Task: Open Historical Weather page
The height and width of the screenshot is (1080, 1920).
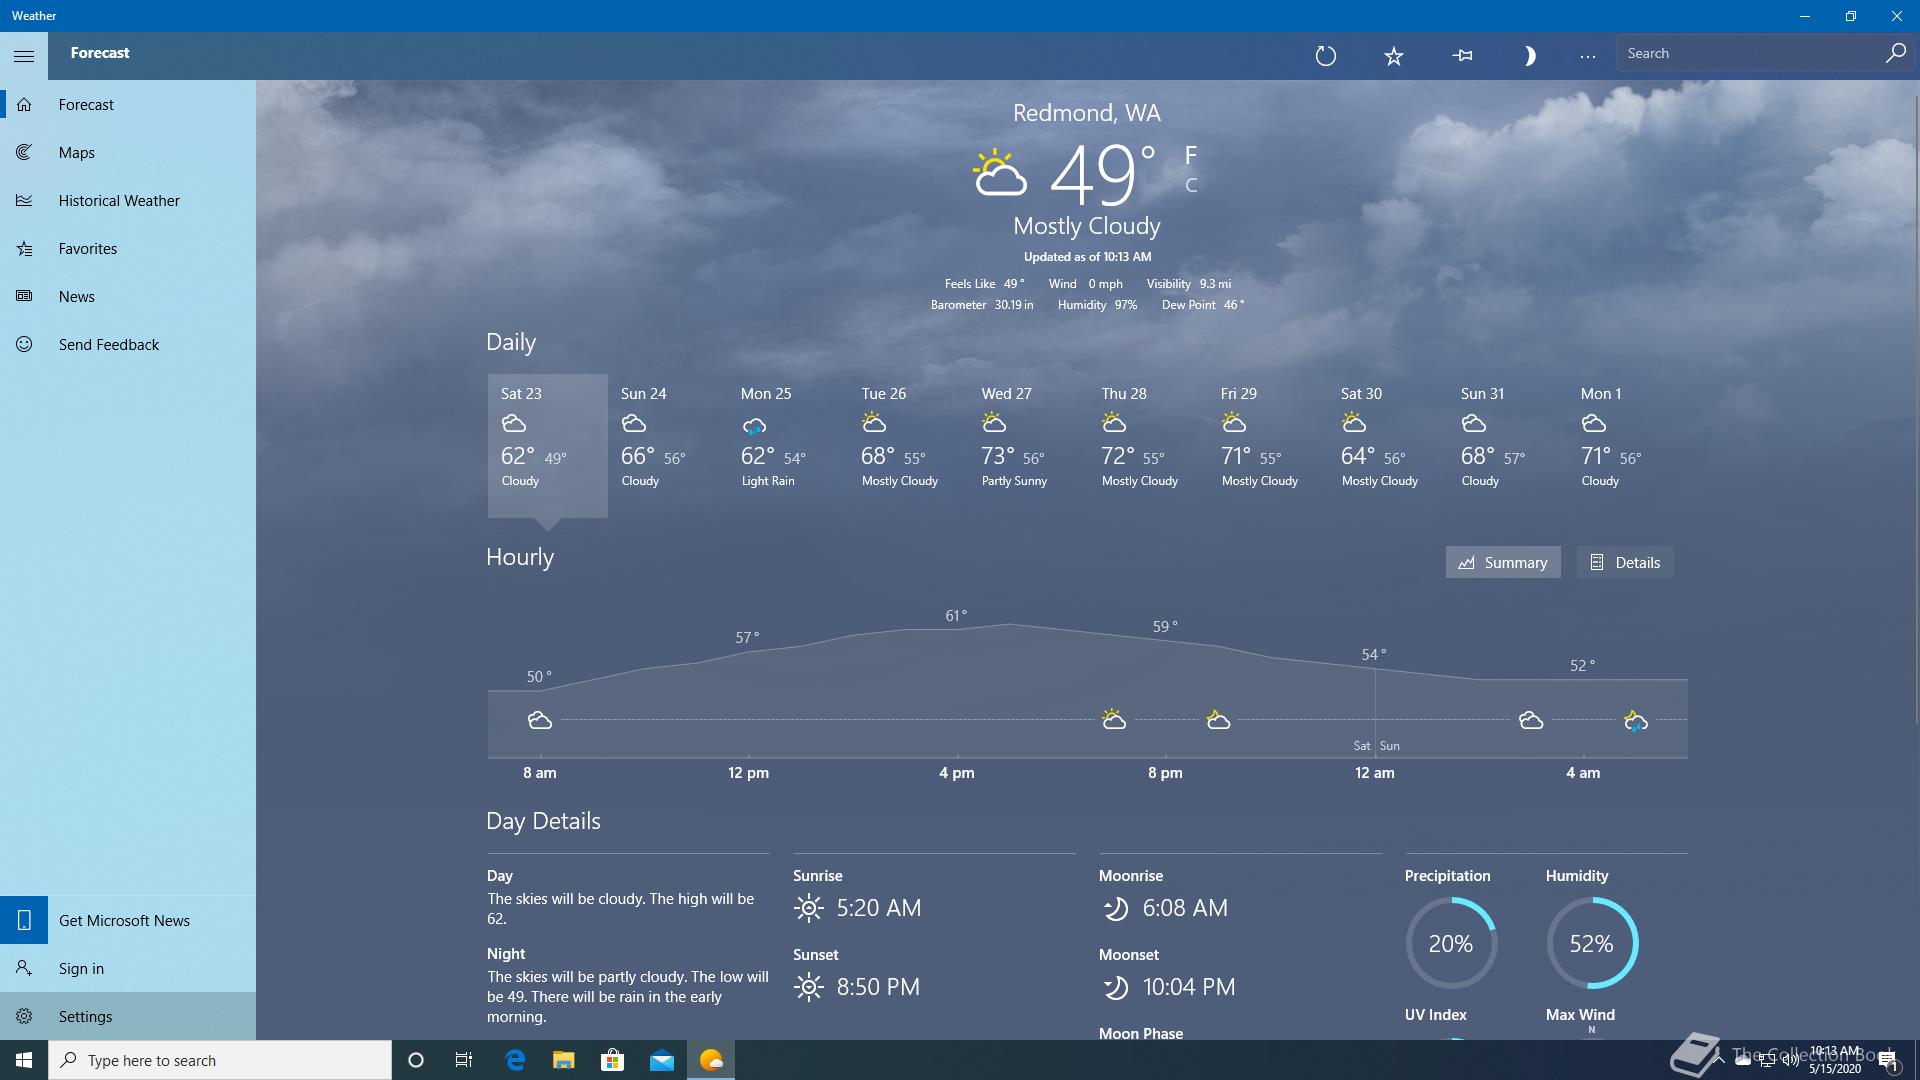Action: tap(128, 200)
